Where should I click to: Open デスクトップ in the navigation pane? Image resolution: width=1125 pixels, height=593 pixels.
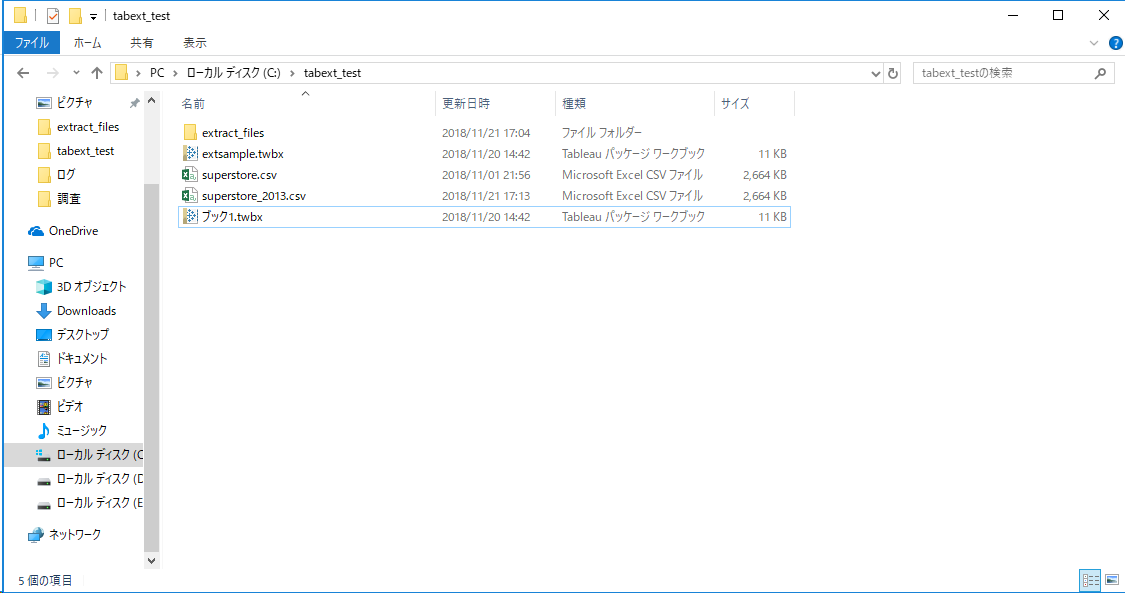click(83, 334)
